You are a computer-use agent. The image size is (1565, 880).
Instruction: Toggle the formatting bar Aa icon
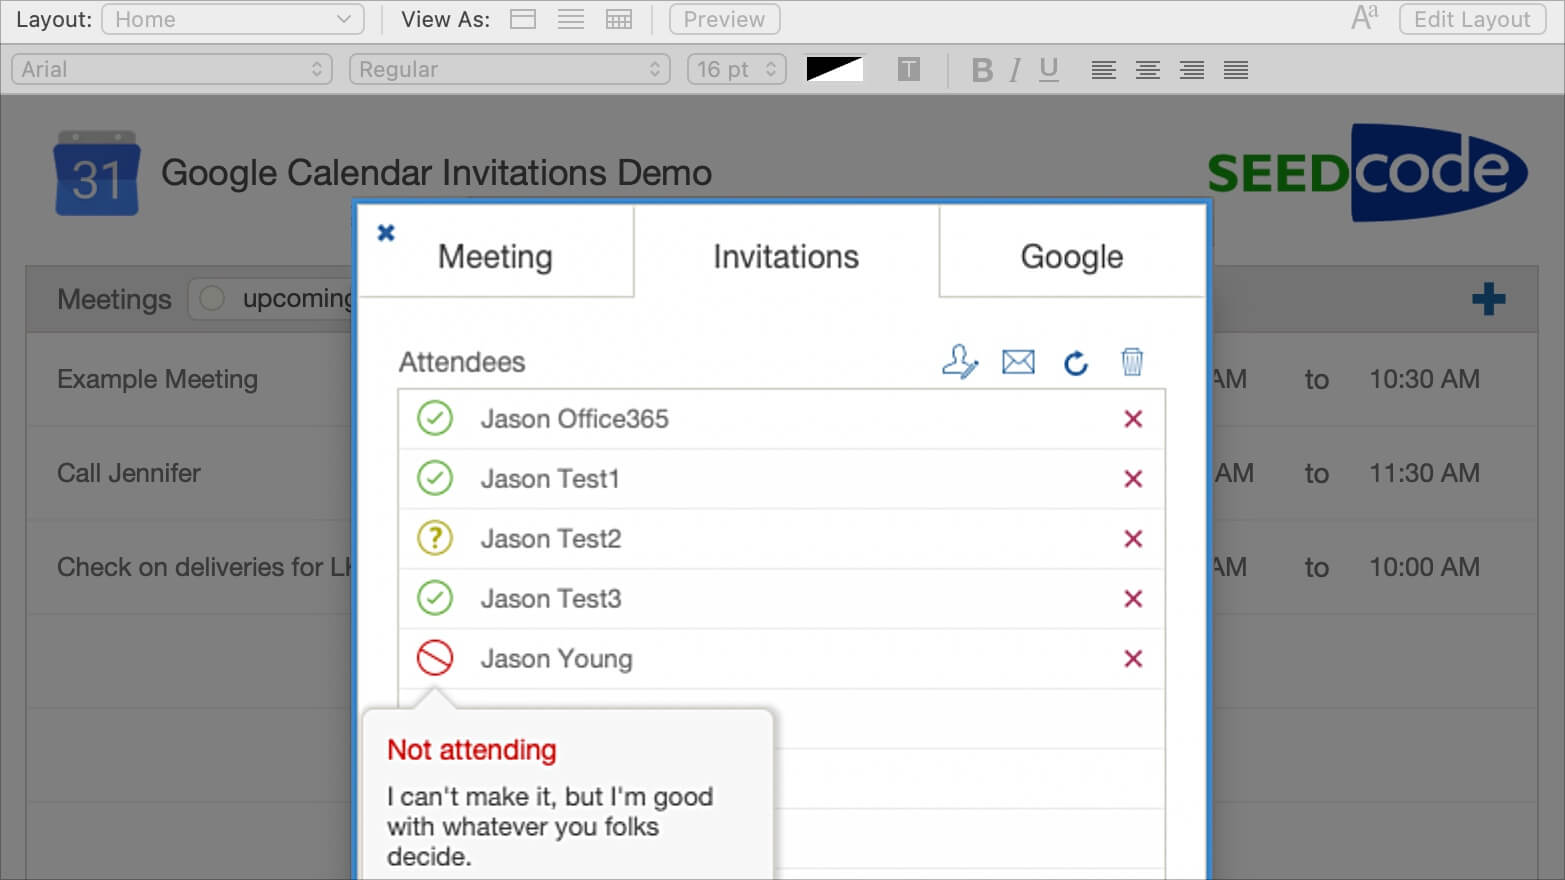tap(1364, 18)
